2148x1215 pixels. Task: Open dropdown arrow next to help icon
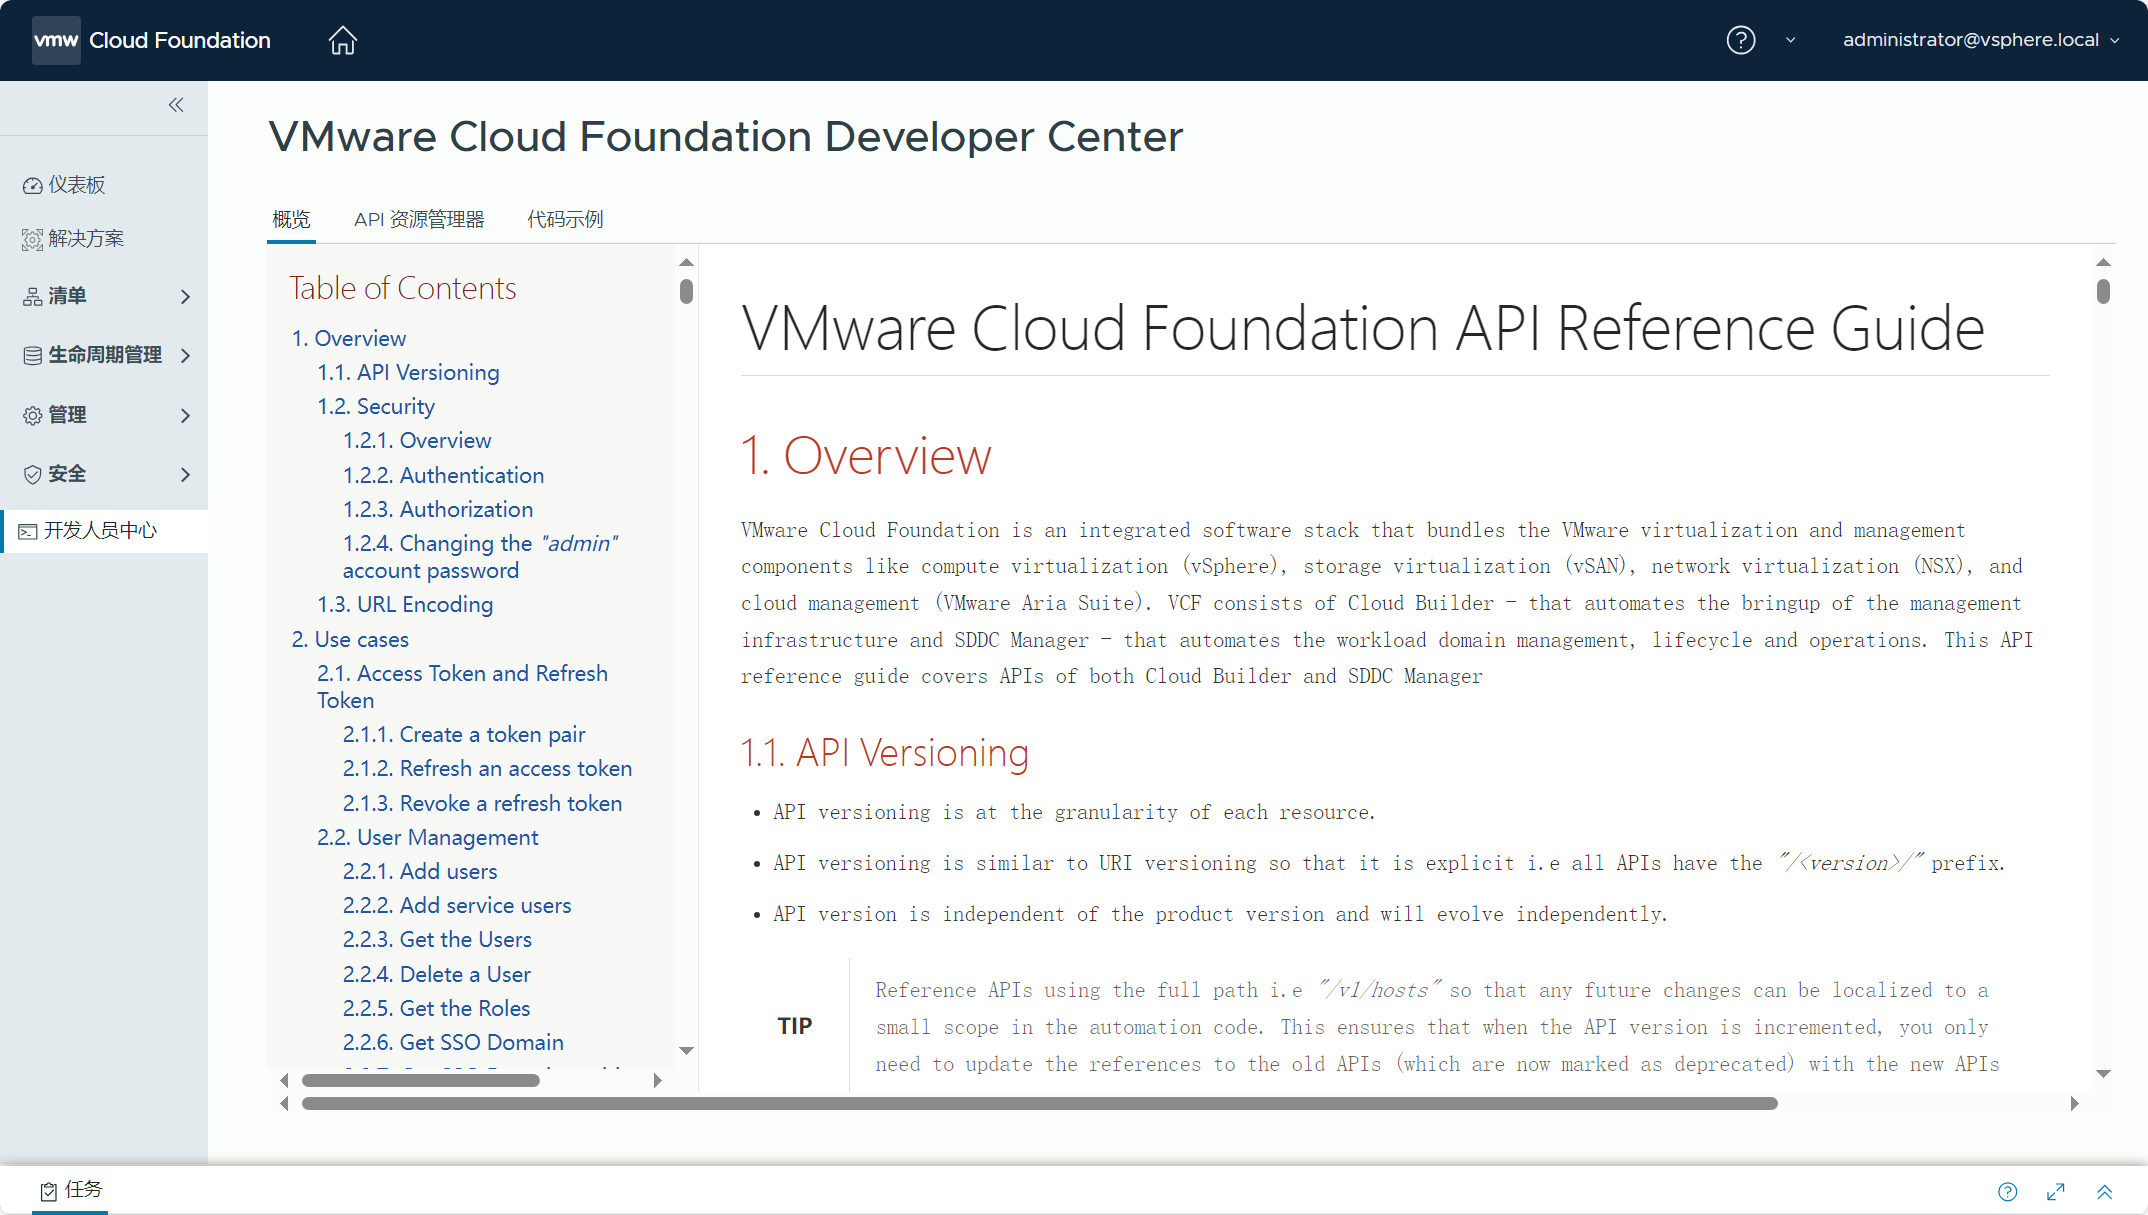pyautogui.click(x=1790, y=40)
